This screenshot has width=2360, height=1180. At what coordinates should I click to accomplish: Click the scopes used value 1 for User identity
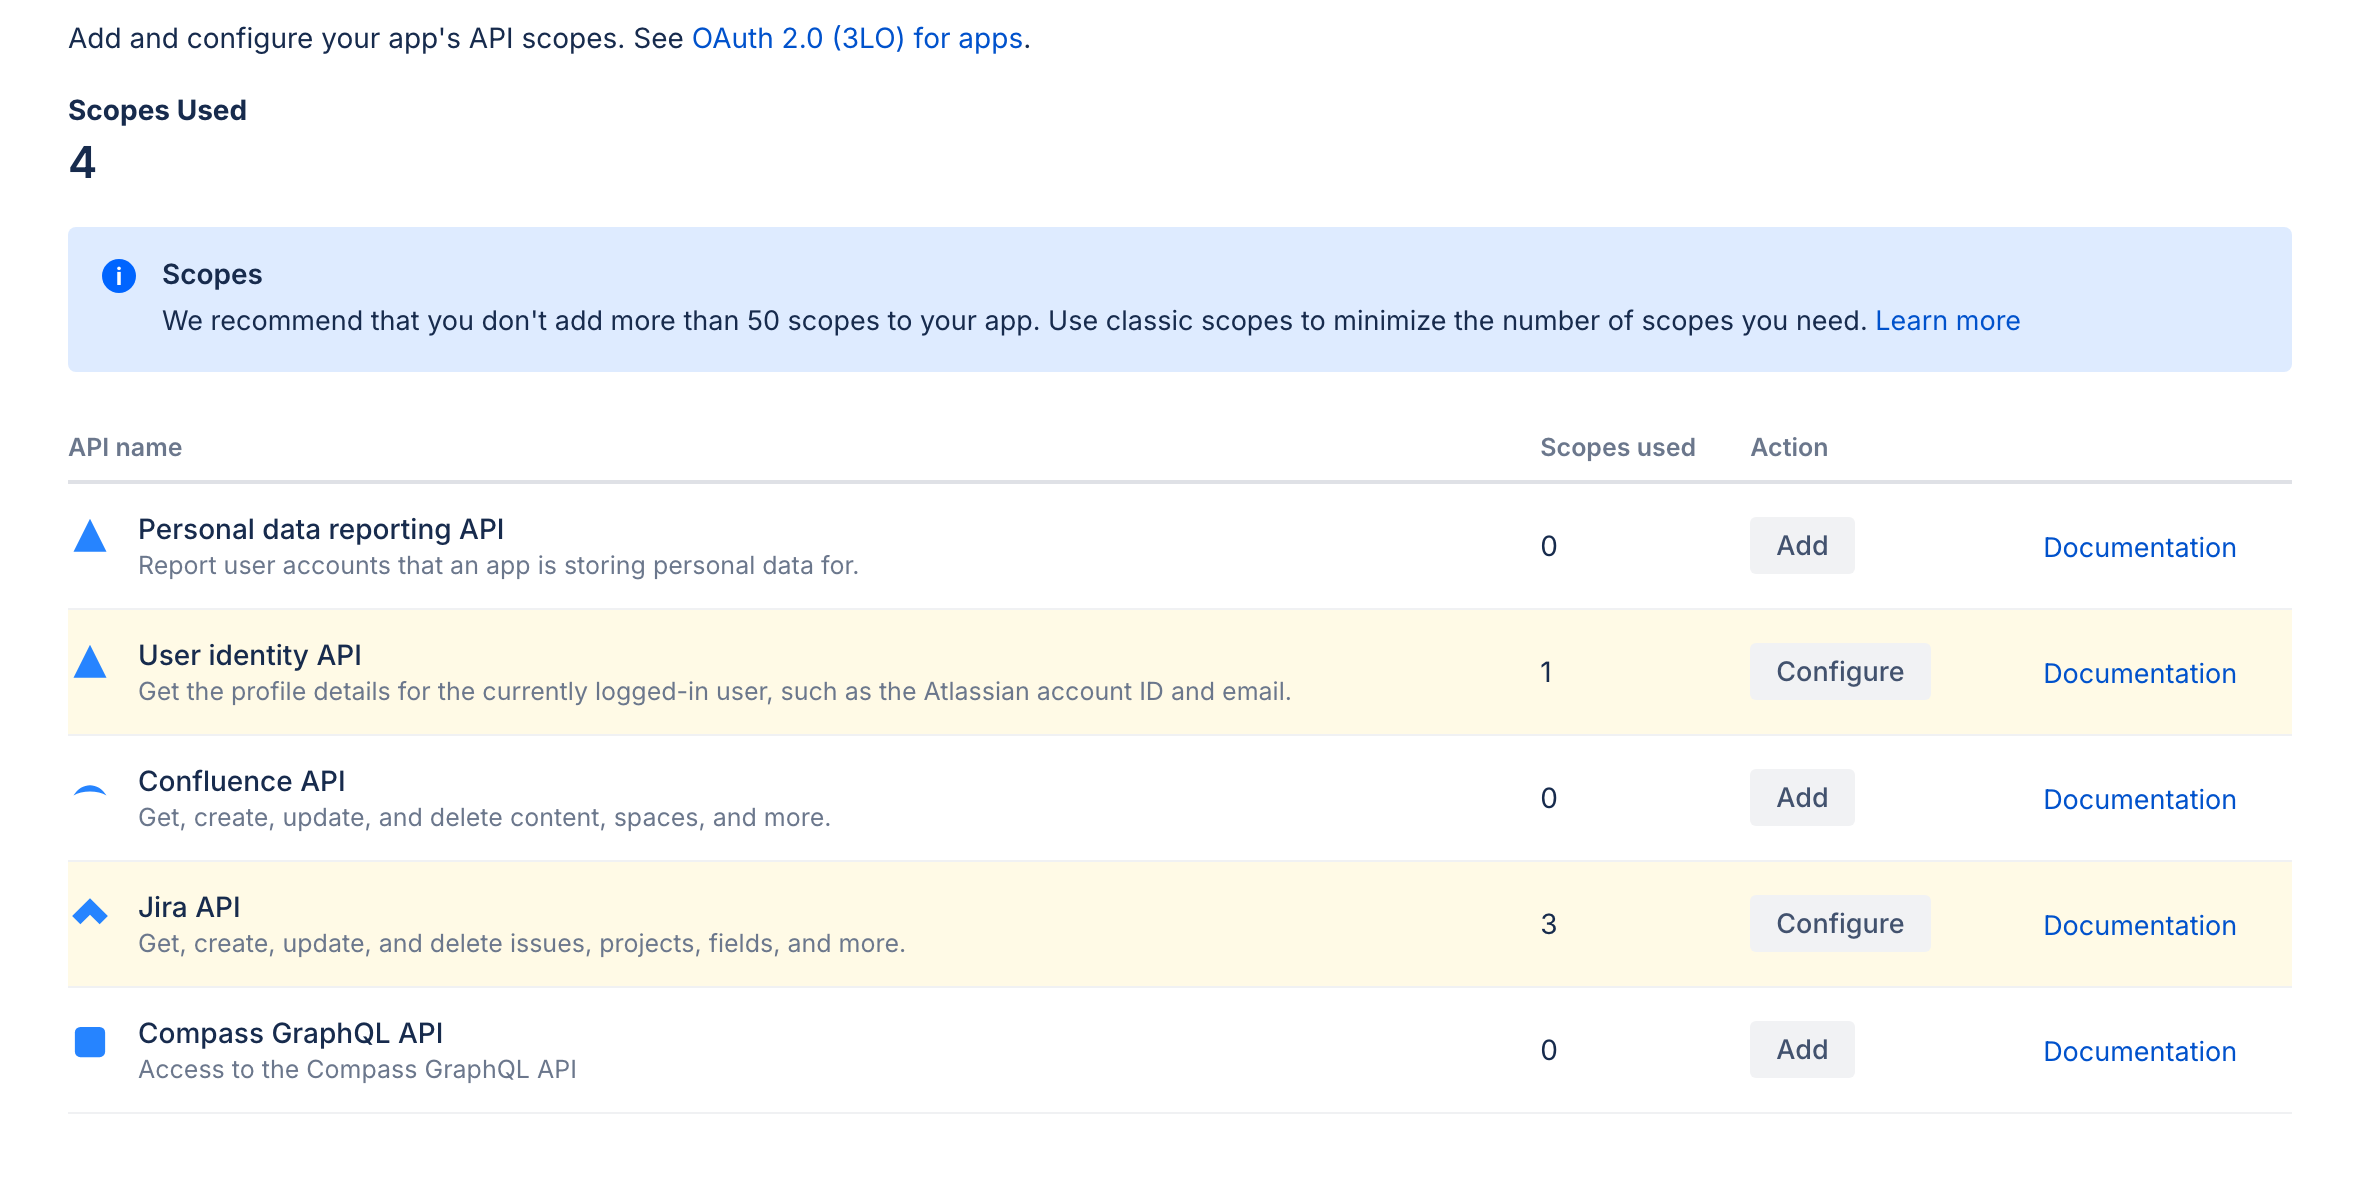(1546, 672)
